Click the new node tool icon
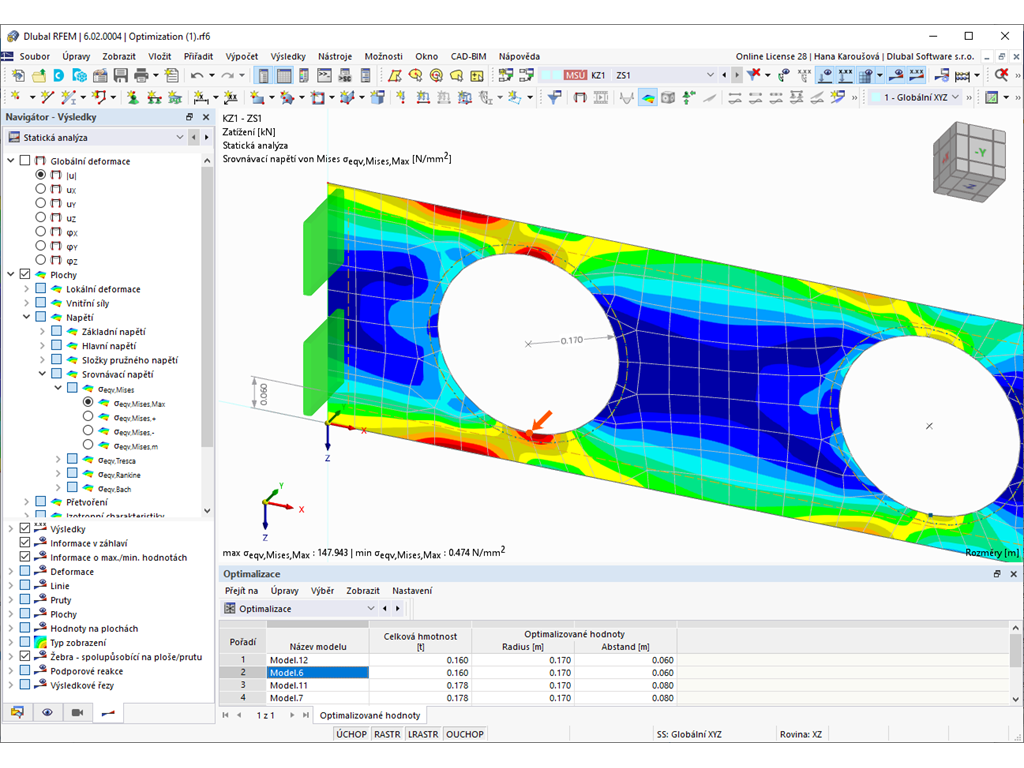The width and height of the screenshot is (1024, 768). tap(16, 98)
